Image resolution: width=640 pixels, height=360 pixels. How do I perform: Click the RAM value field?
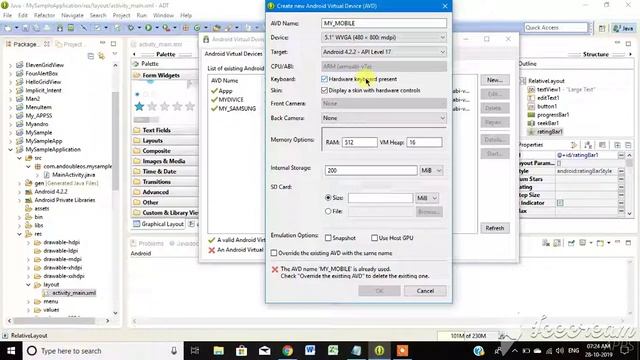360,142
